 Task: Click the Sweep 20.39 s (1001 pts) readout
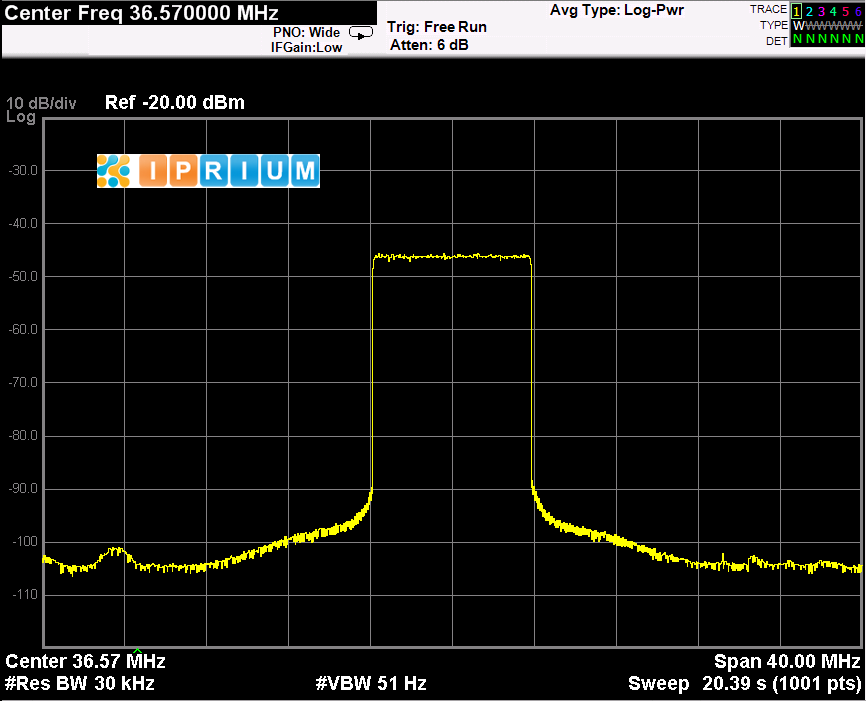pyautogui.click(x=744, y=683)
